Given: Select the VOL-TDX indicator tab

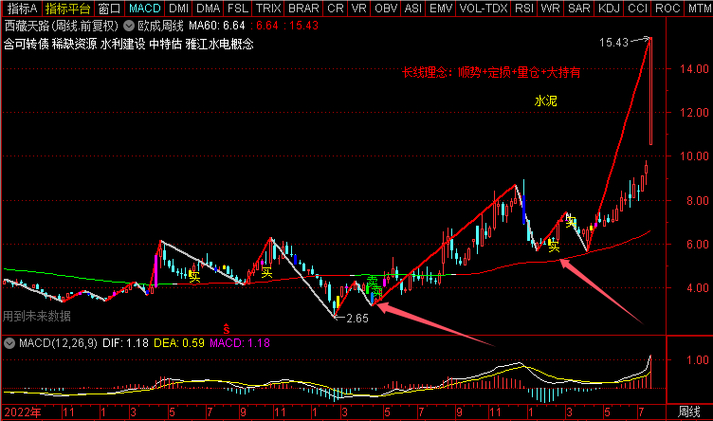Looking at the screenshot, I should pos(482,8).
